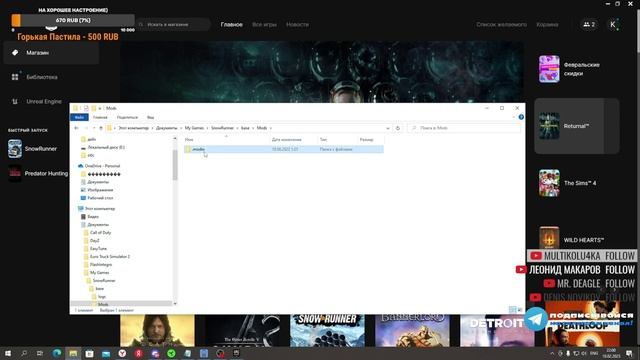Screen dimensions: 640x360
Task: Select the Returnal card in store sidebar
Action: [x=576, y=126]
